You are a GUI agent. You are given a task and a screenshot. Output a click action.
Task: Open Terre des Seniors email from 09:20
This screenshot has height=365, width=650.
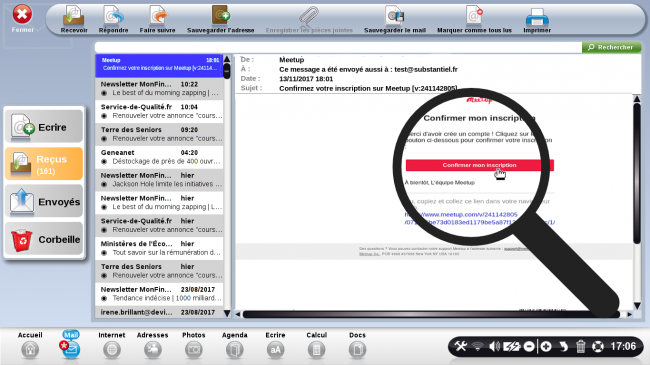tap(159, 134)
